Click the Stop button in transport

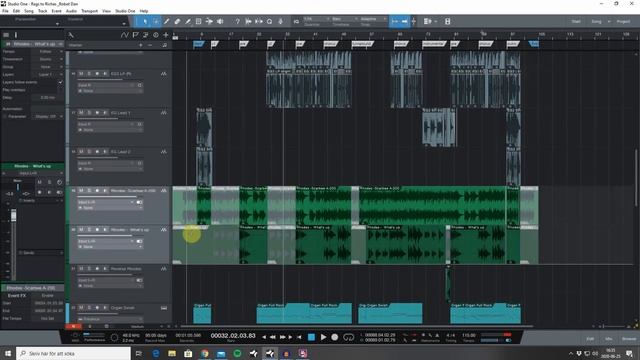(311, 337)
